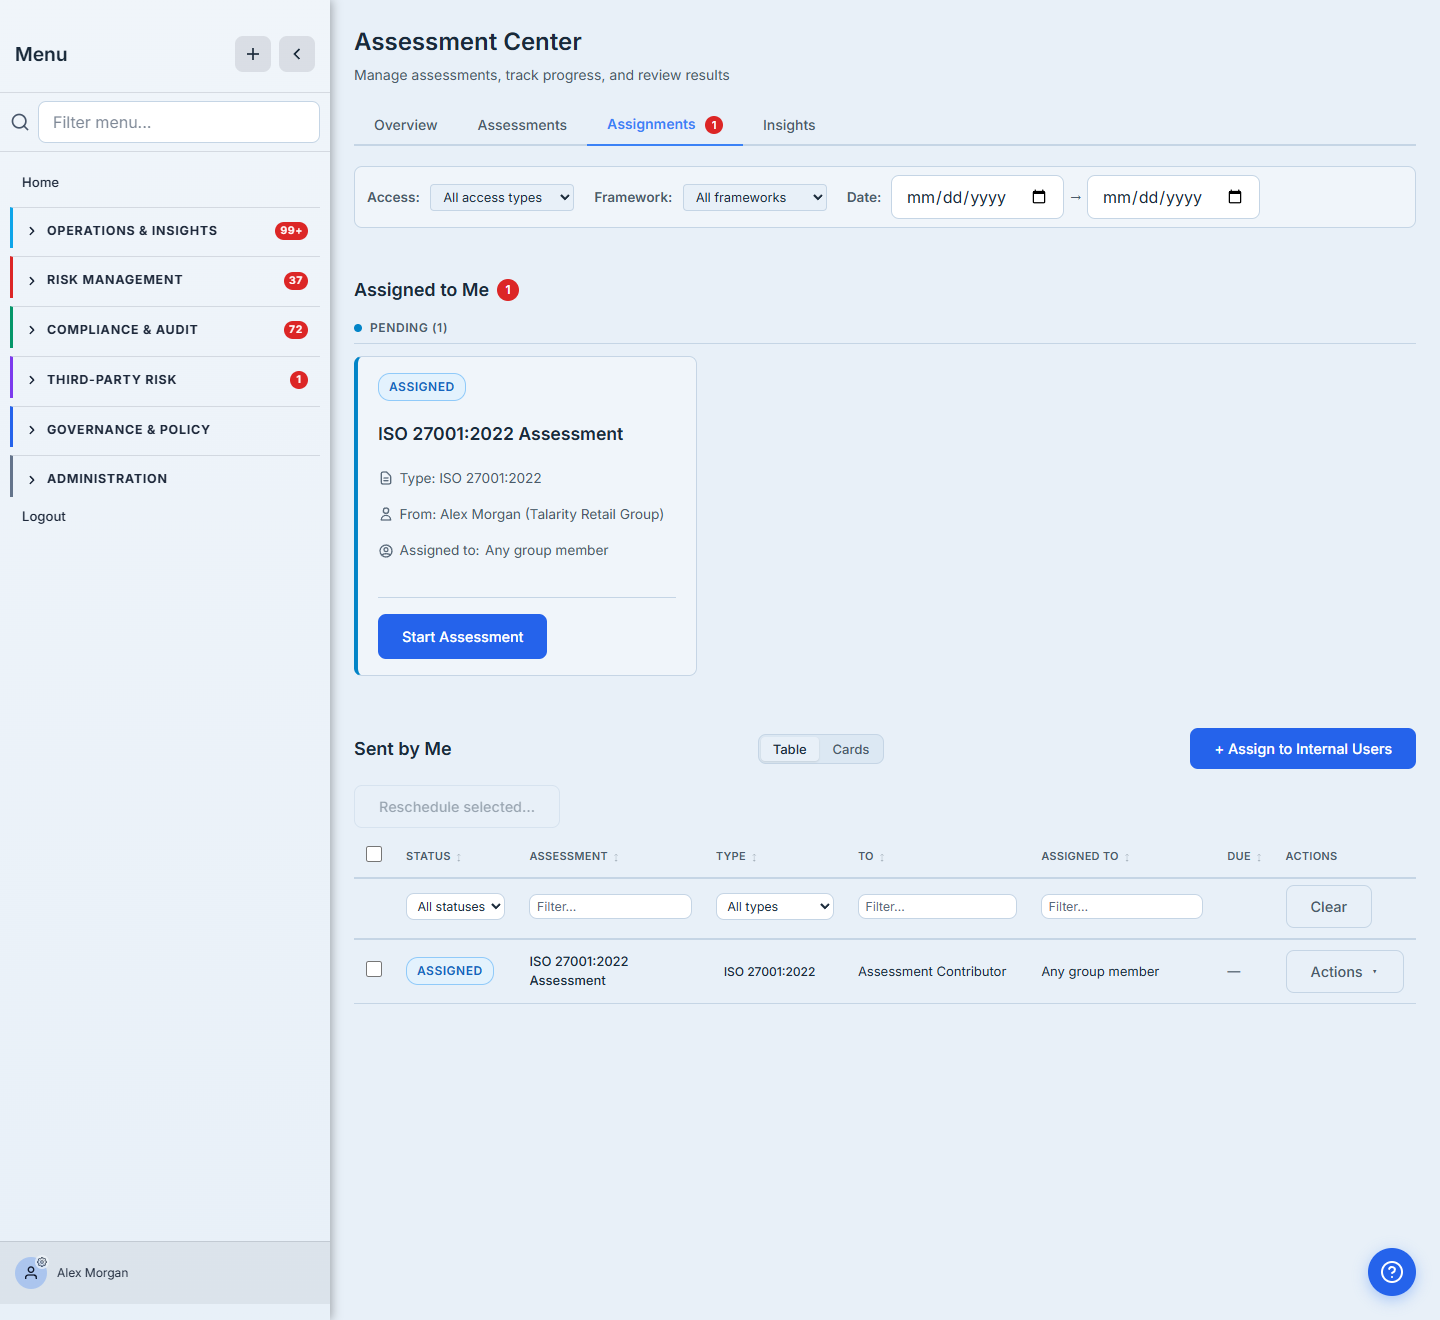Click the ISO 27001:2022 Assessment card title

[500, 434]
